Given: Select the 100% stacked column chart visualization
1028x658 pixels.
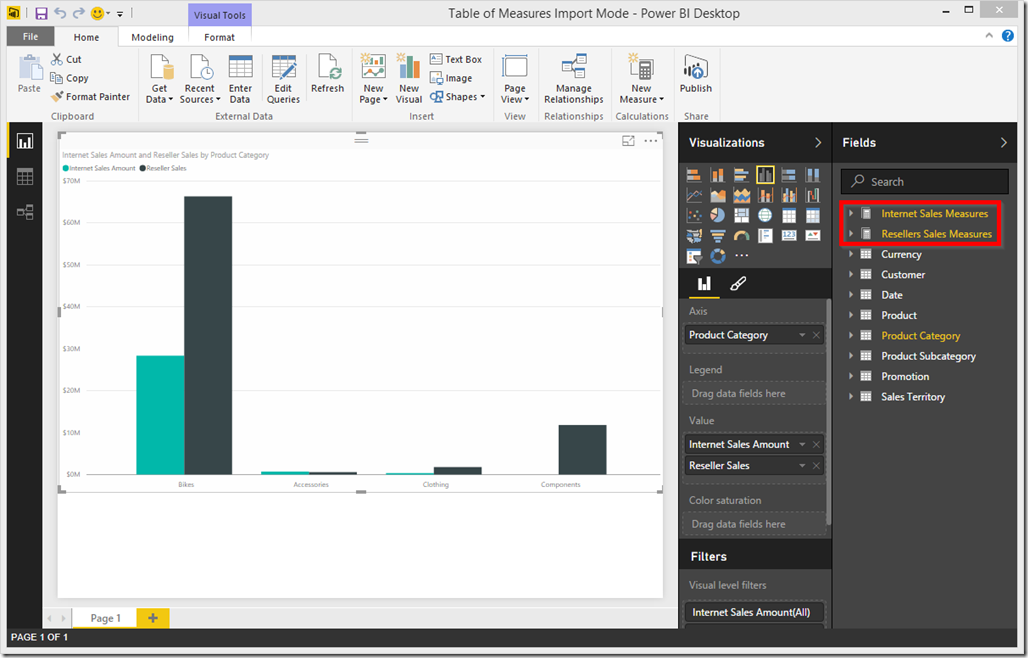Looking at the screenshot, I should click(x=813, y=175).
